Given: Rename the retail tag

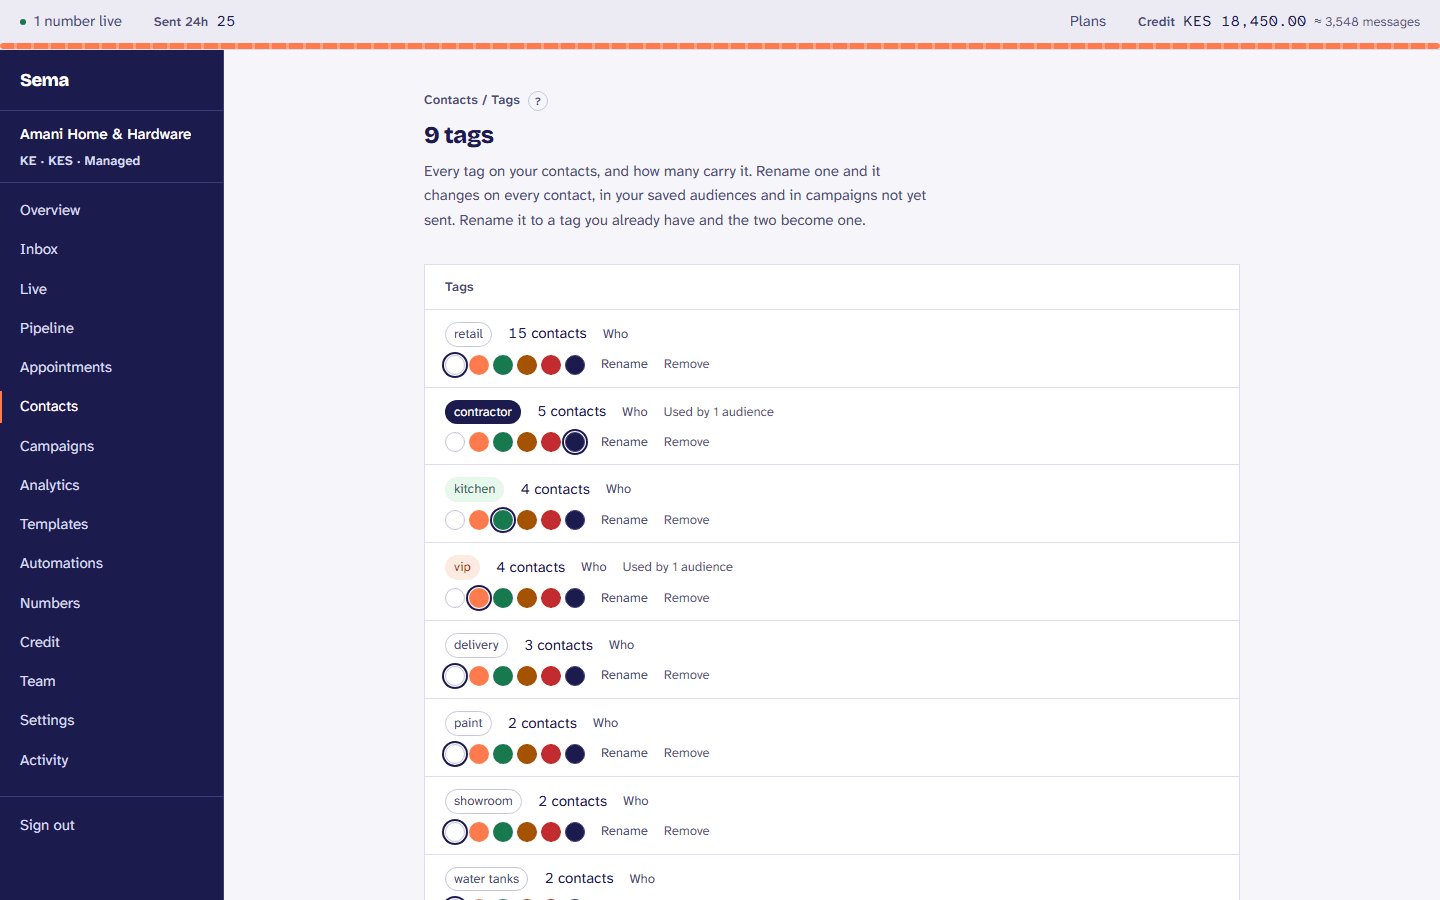Looking at the screenshot, I should (624, 364).
